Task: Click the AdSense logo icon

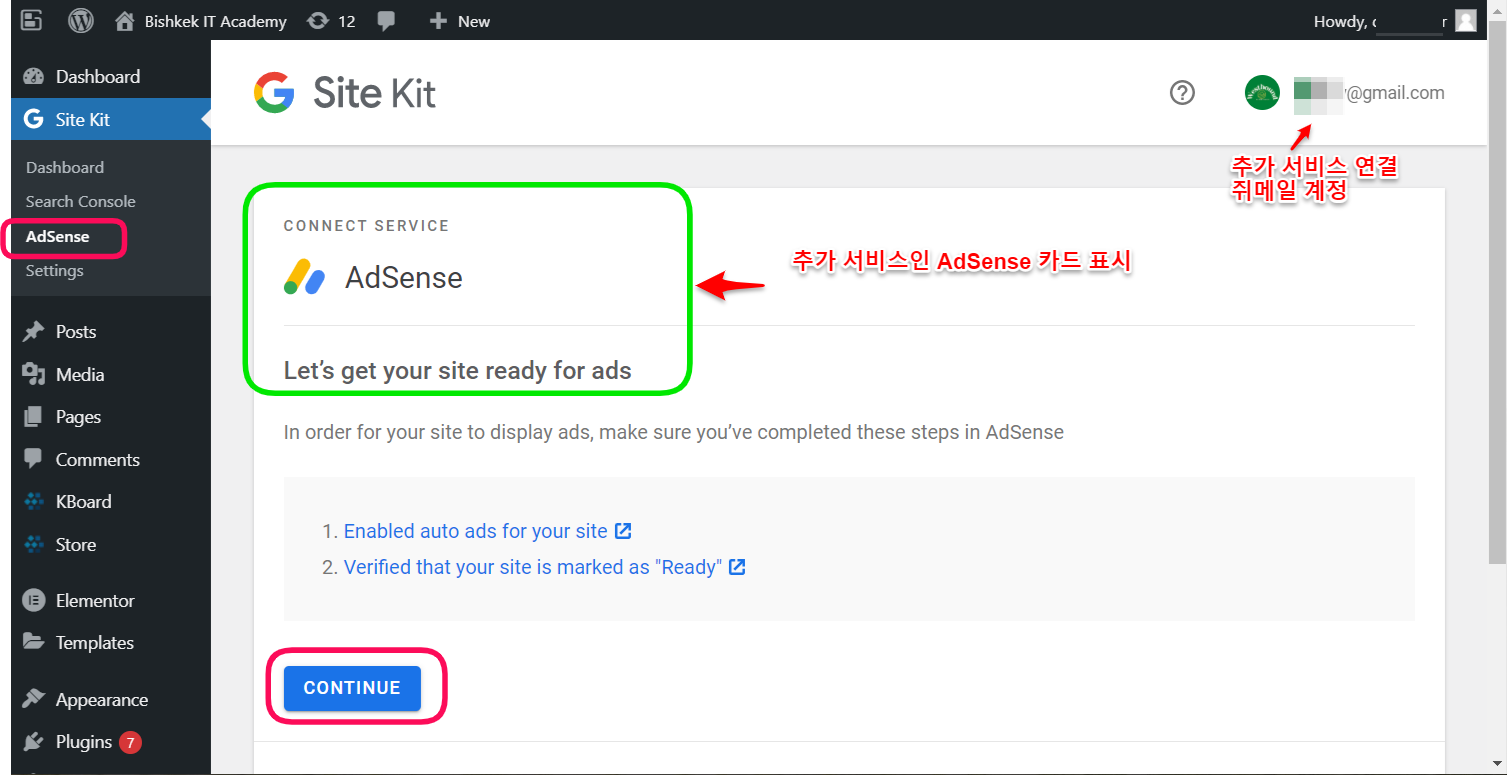Action: [304, 277]
